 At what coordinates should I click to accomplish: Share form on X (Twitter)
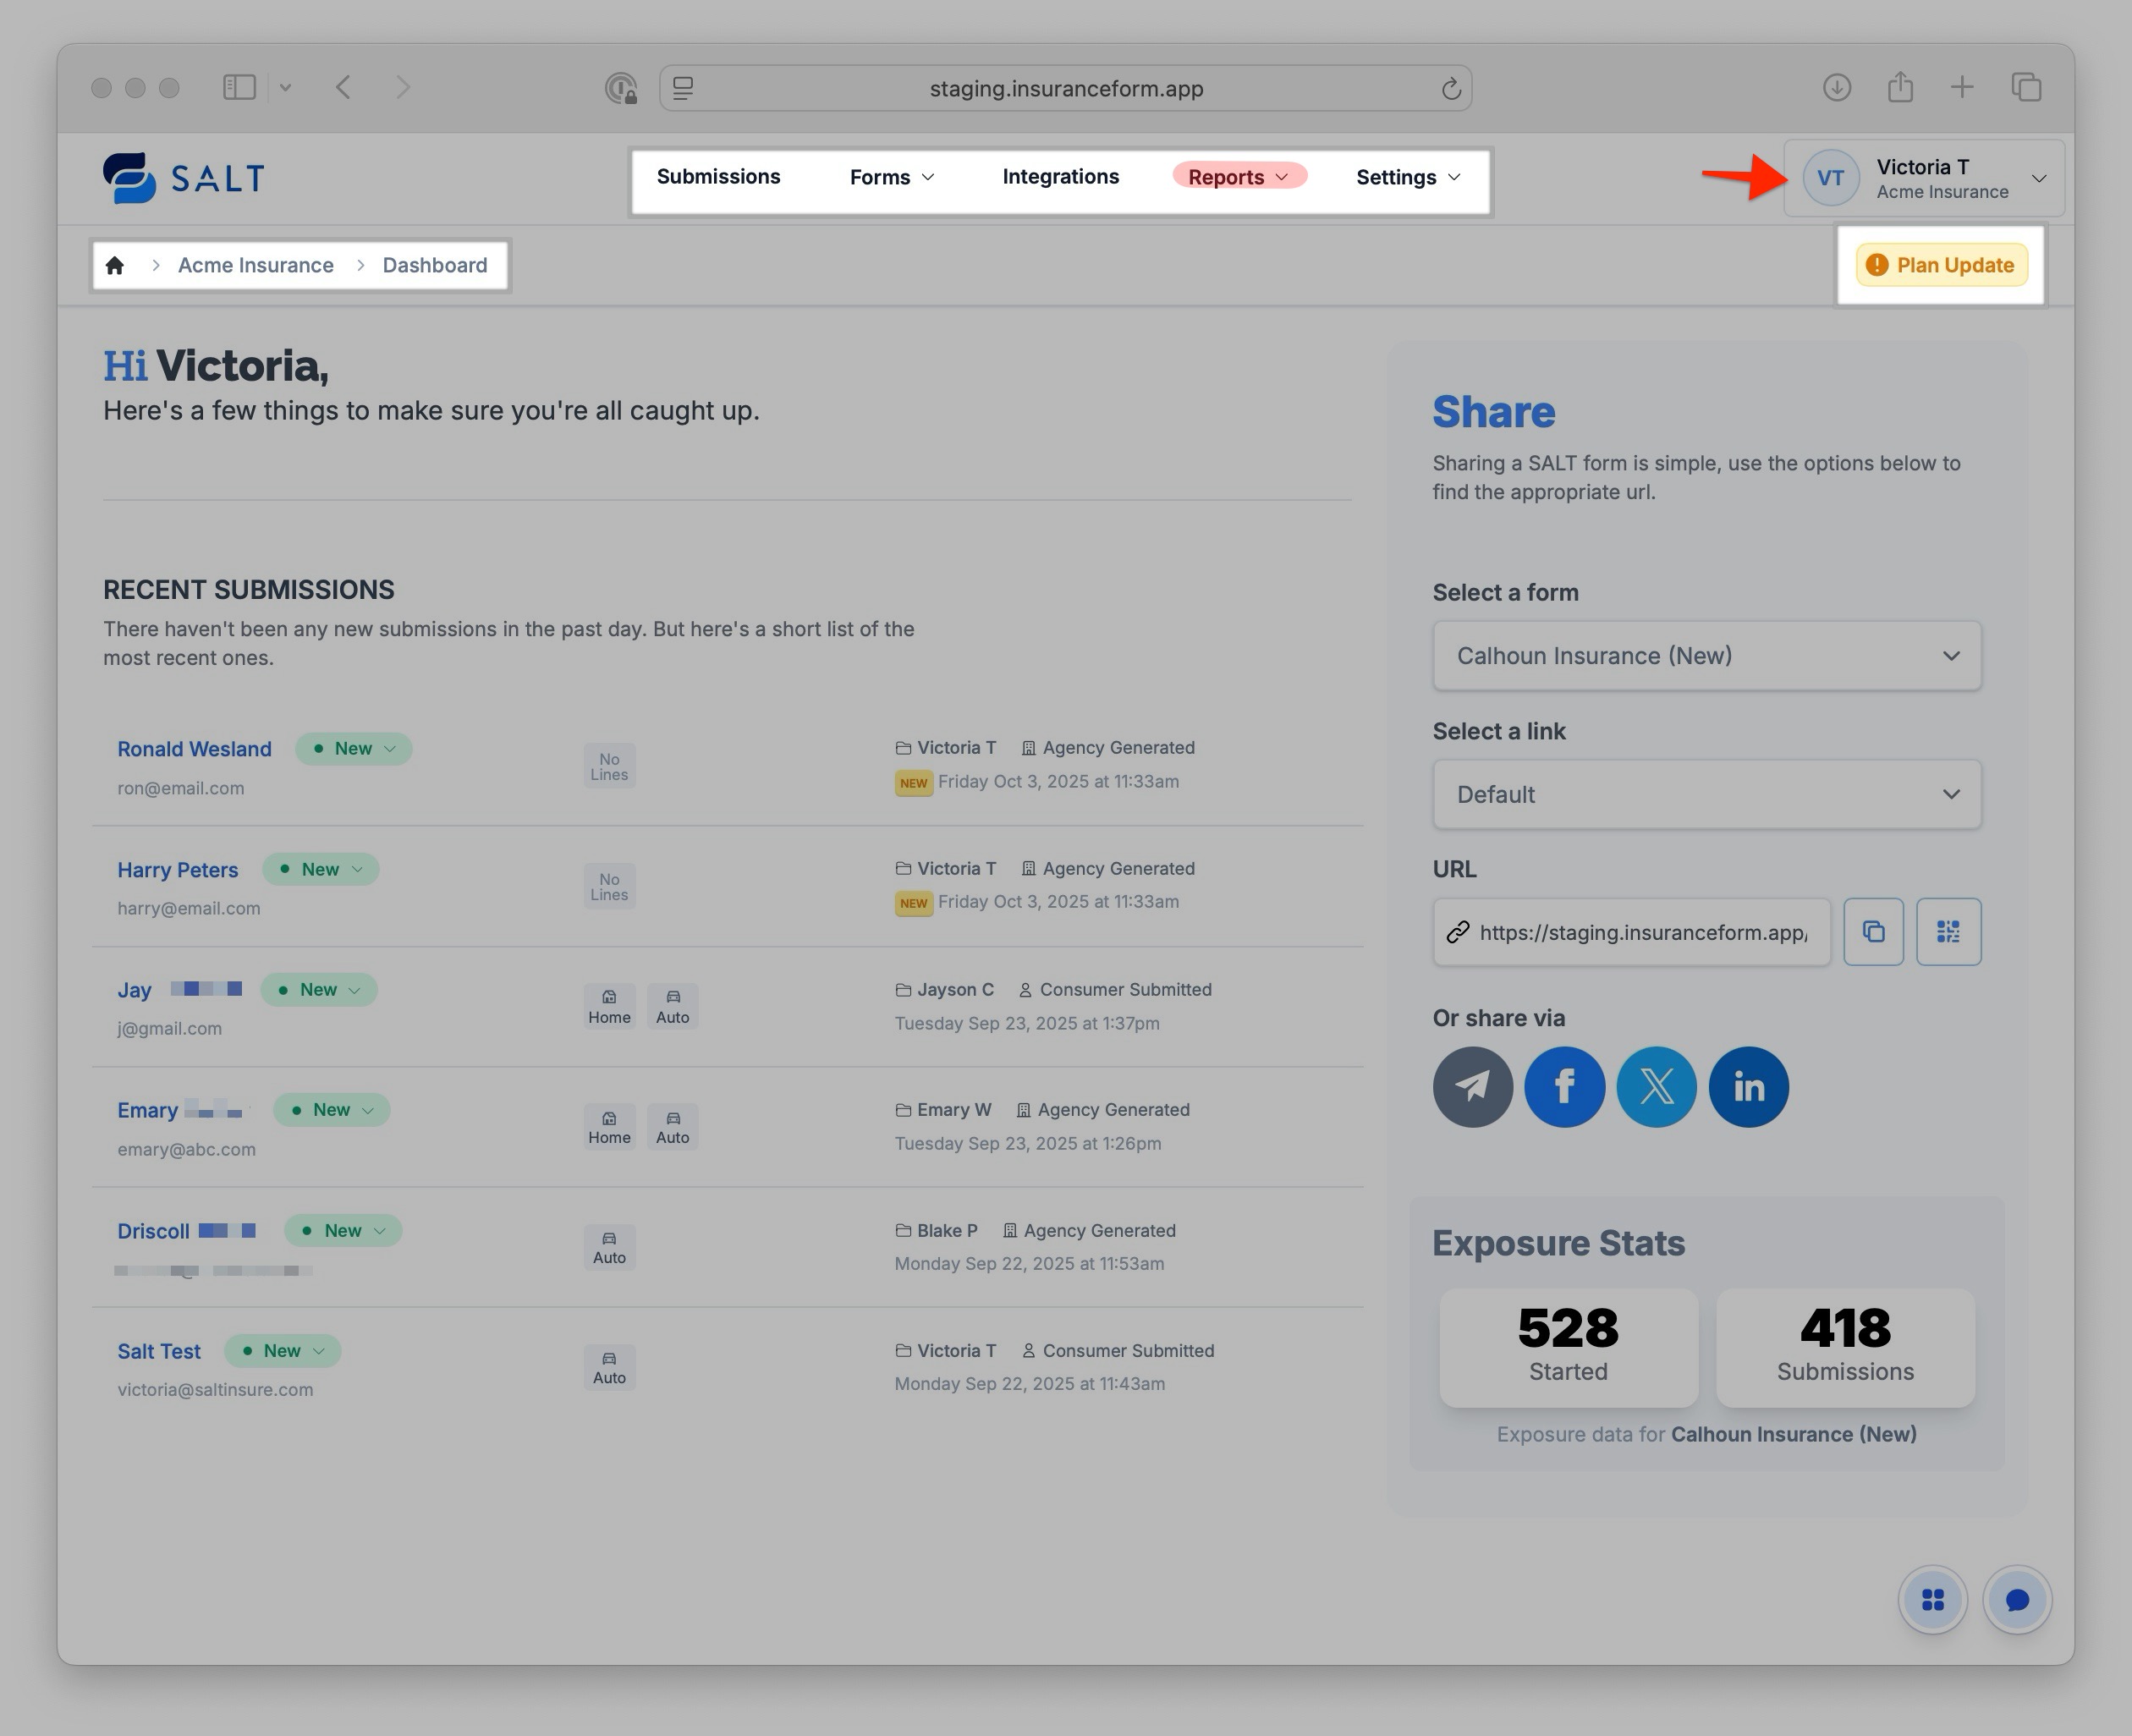point(1656,1087)
